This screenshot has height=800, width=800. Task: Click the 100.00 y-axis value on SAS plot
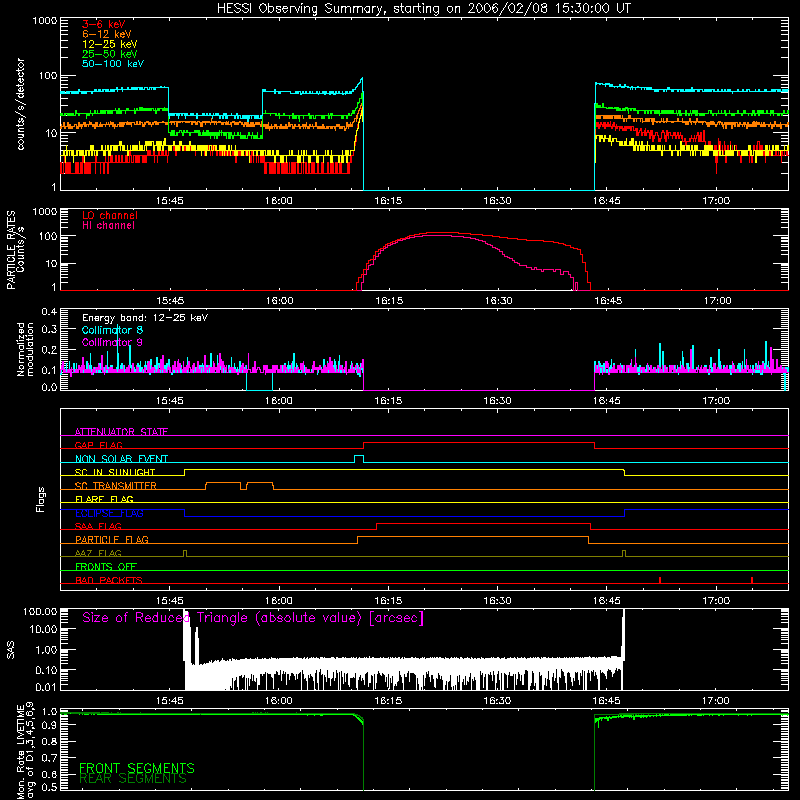(40, 611)
